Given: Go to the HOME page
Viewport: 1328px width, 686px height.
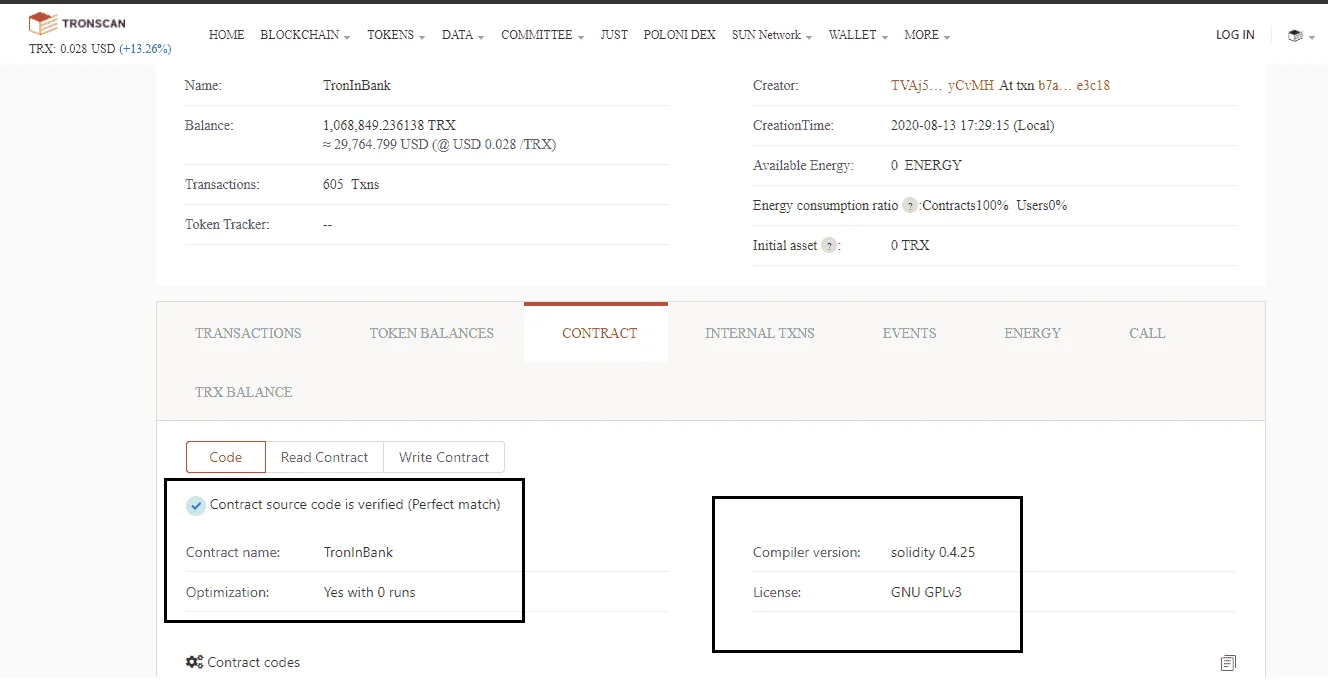Looking at the screenshot, I should pyautogui.click(x=226, y=35).
